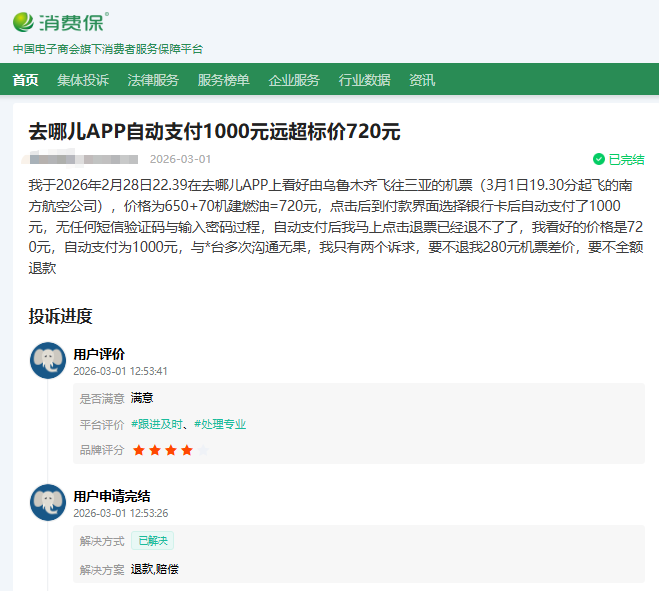Click the fourth orange rating star
This screenshot has height=591, width=659.
187,450
